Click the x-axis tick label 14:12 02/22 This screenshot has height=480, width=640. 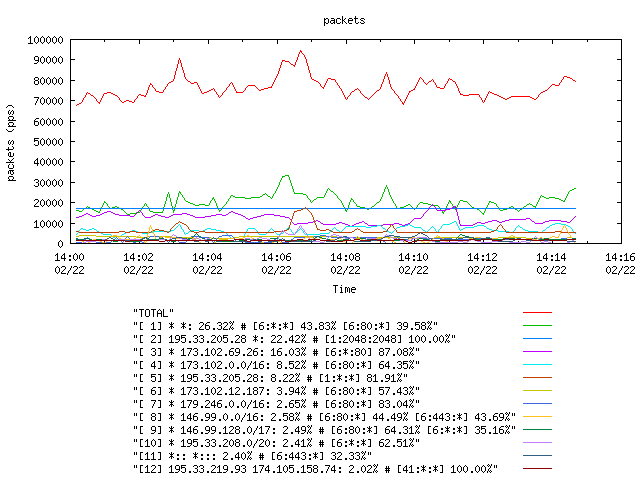(x=482, y=264)
